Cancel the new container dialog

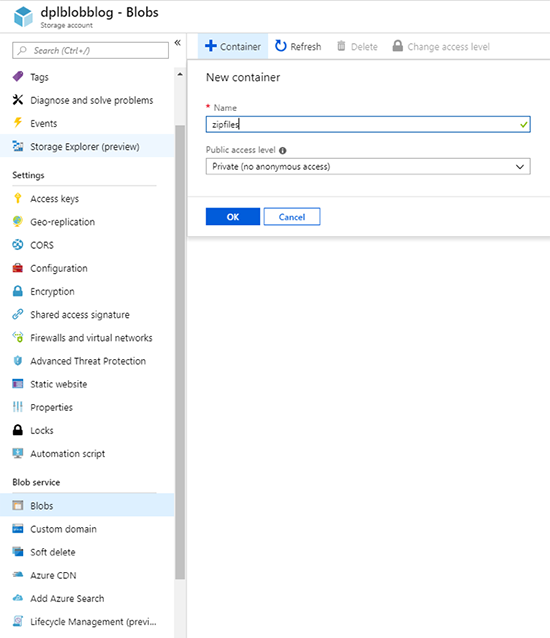(x=292, y=216)
